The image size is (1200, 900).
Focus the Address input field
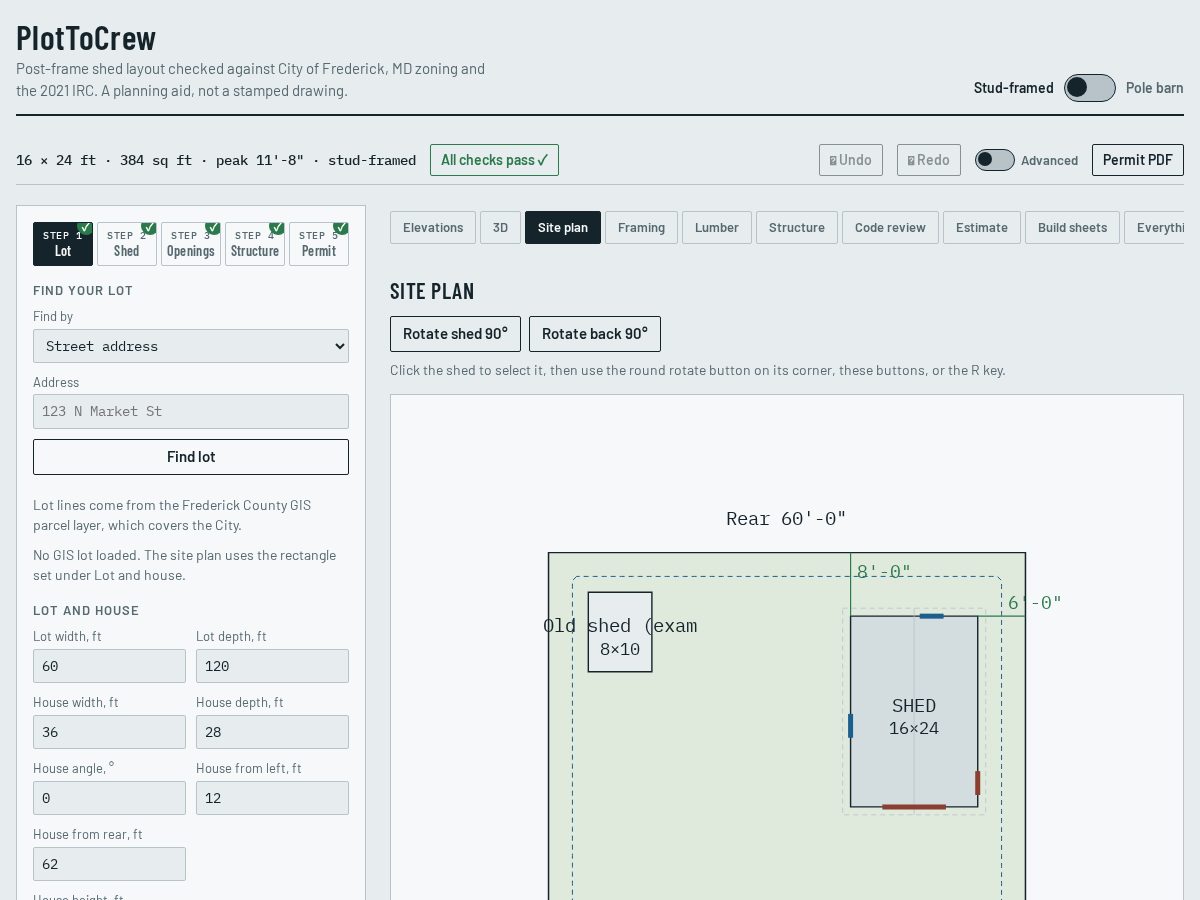pyautogui.click(x=191, y=411)
